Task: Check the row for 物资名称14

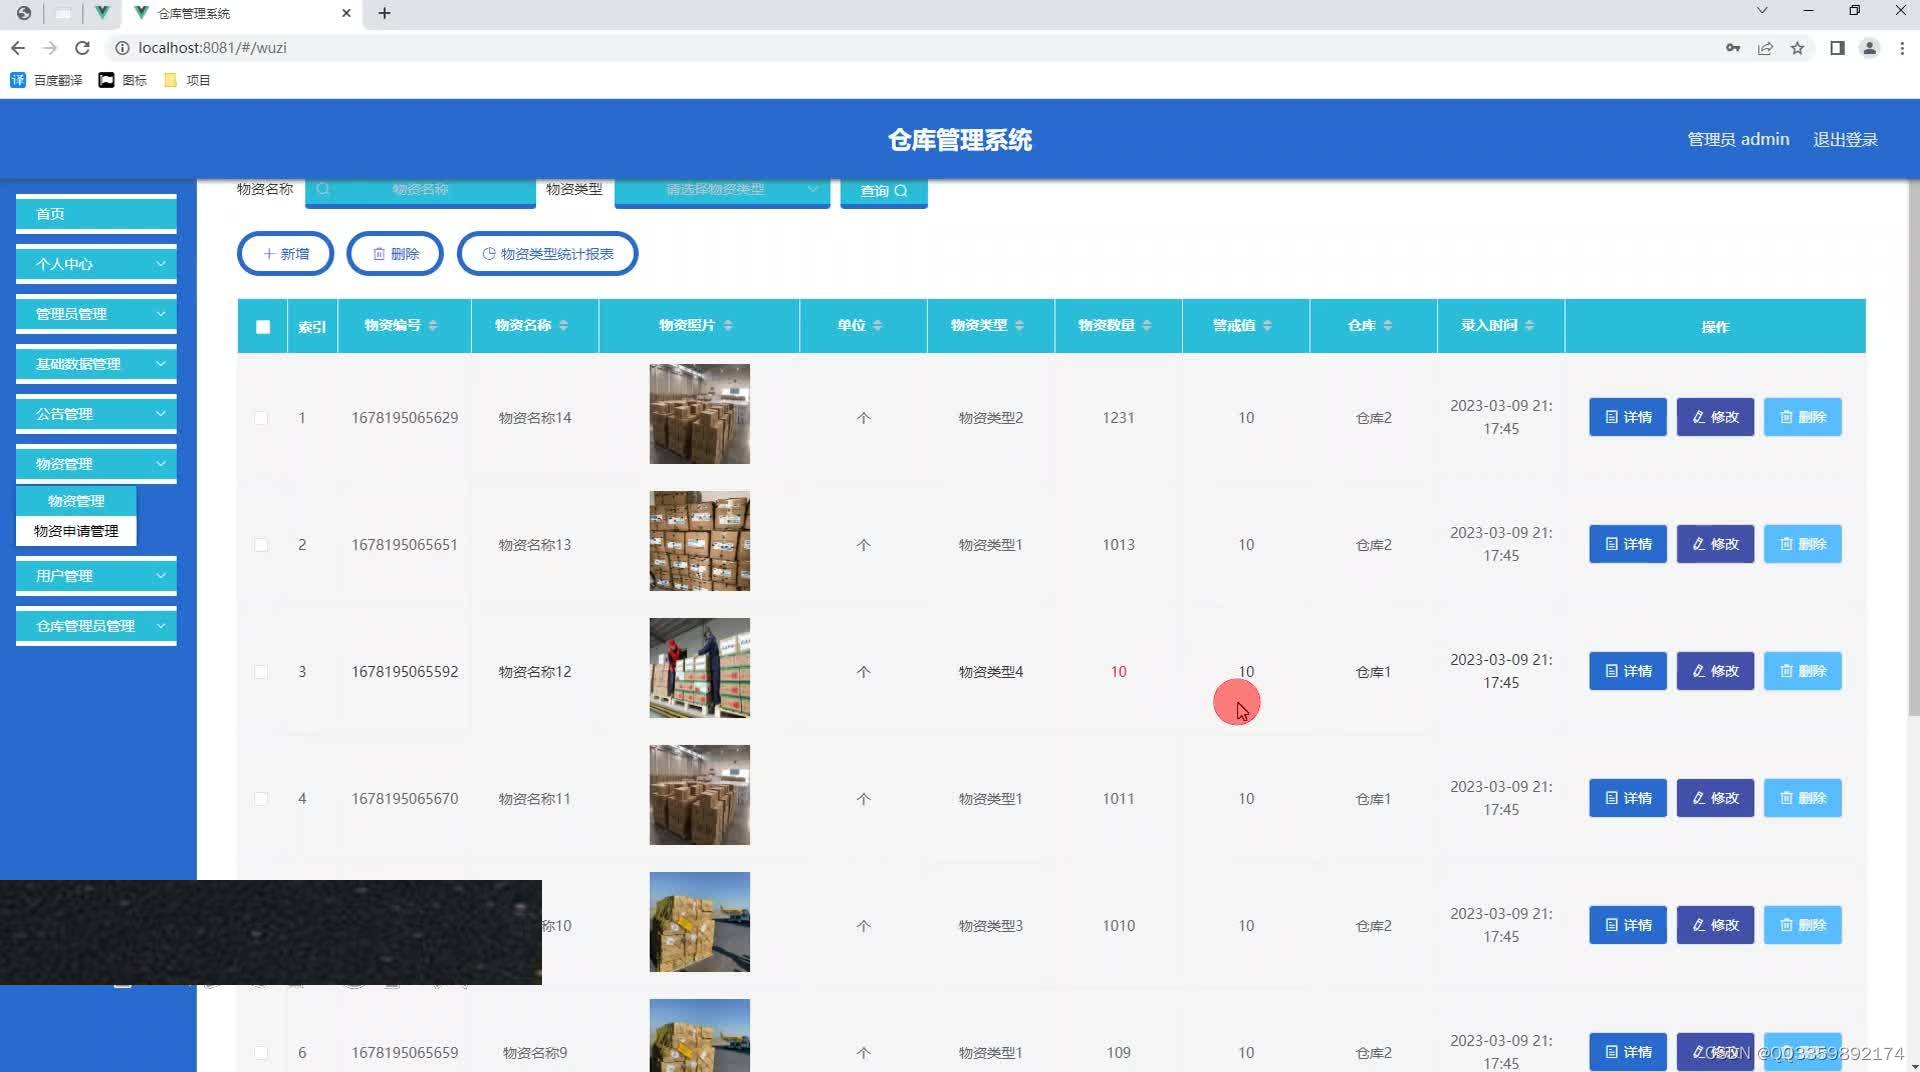Action: click(261, 418)
